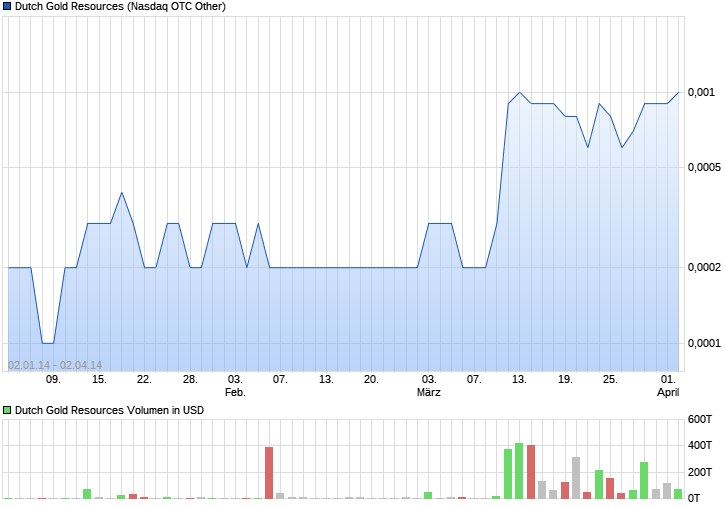Image resolution: width=726 pixels, height=508 pixels.
Task: Click the green Volumen legend square
Action: 7,410
